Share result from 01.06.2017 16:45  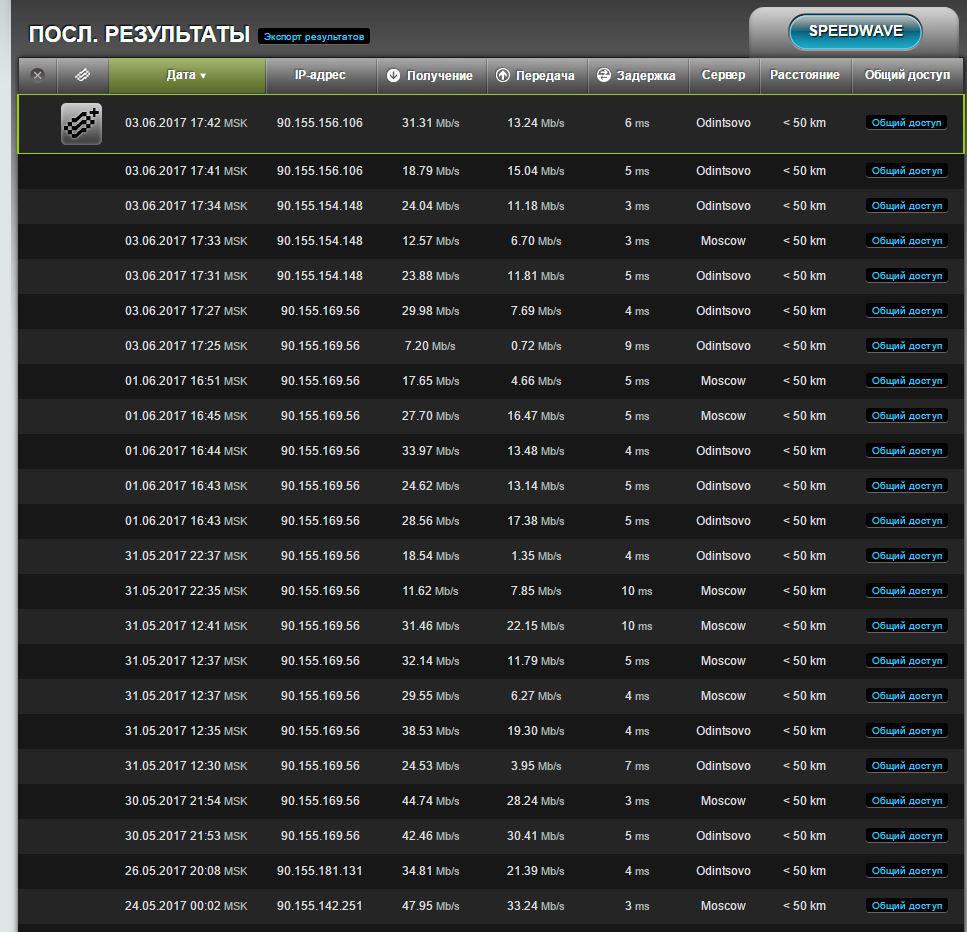pos(907,416)
